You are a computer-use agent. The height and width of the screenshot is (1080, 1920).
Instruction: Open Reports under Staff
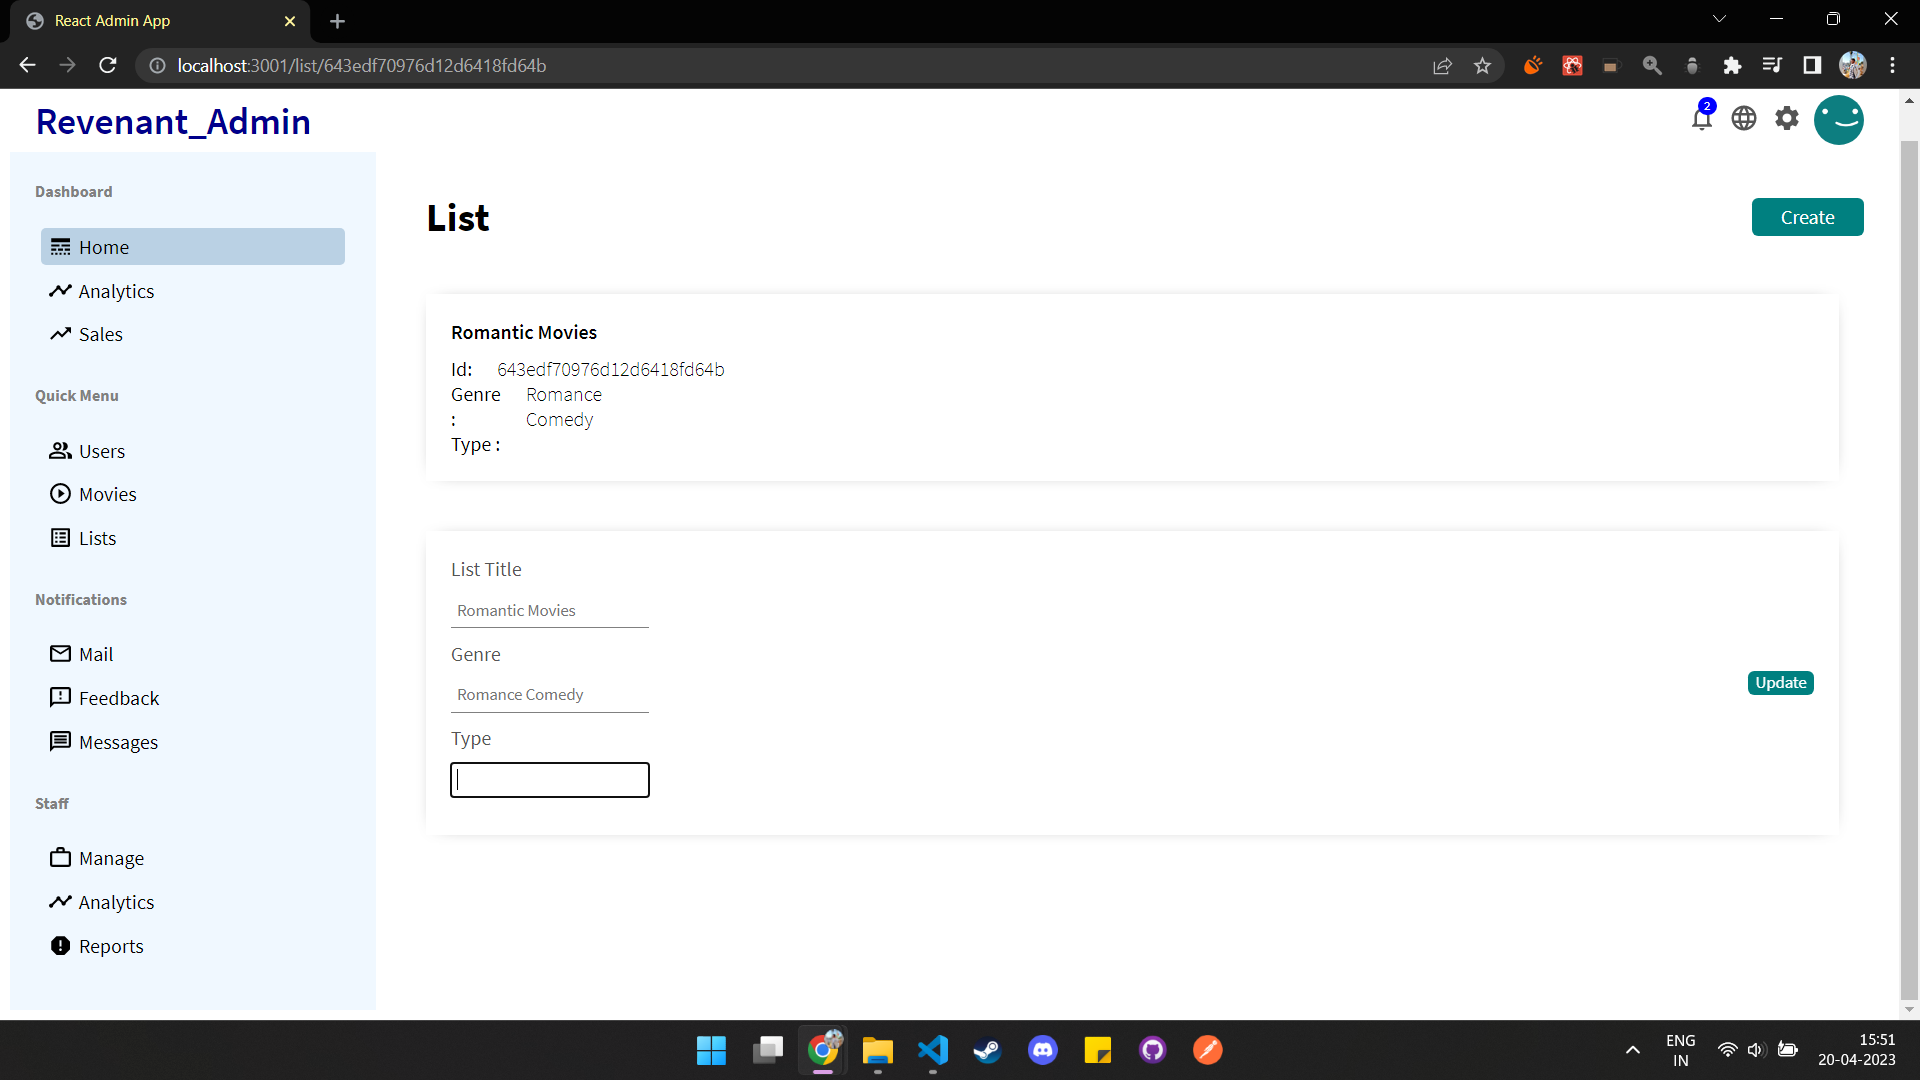[x=111, y=945]
